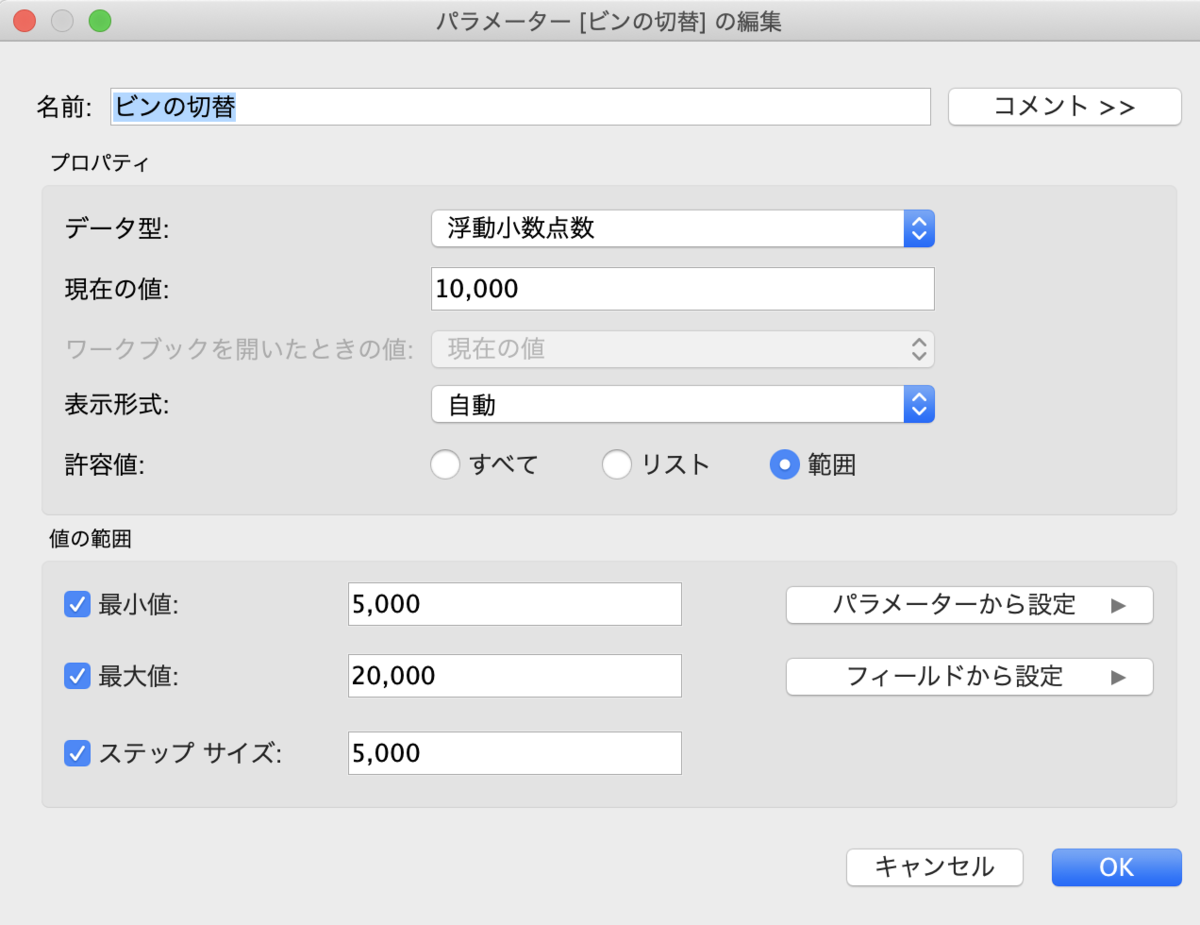
Task: Click the プロパティ section heading
Action: (99, 163)
